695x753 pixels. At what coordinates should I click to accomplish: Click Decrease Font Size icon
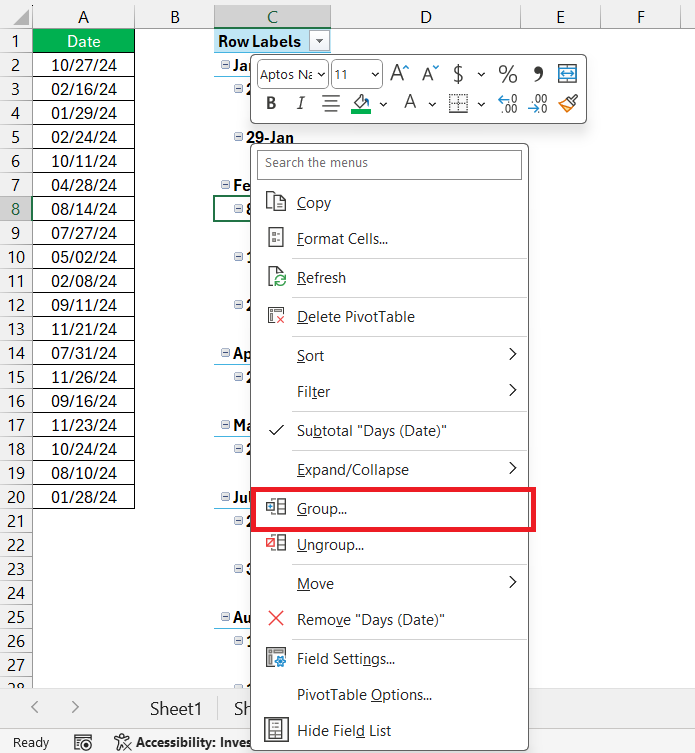(x=430, y=73)
